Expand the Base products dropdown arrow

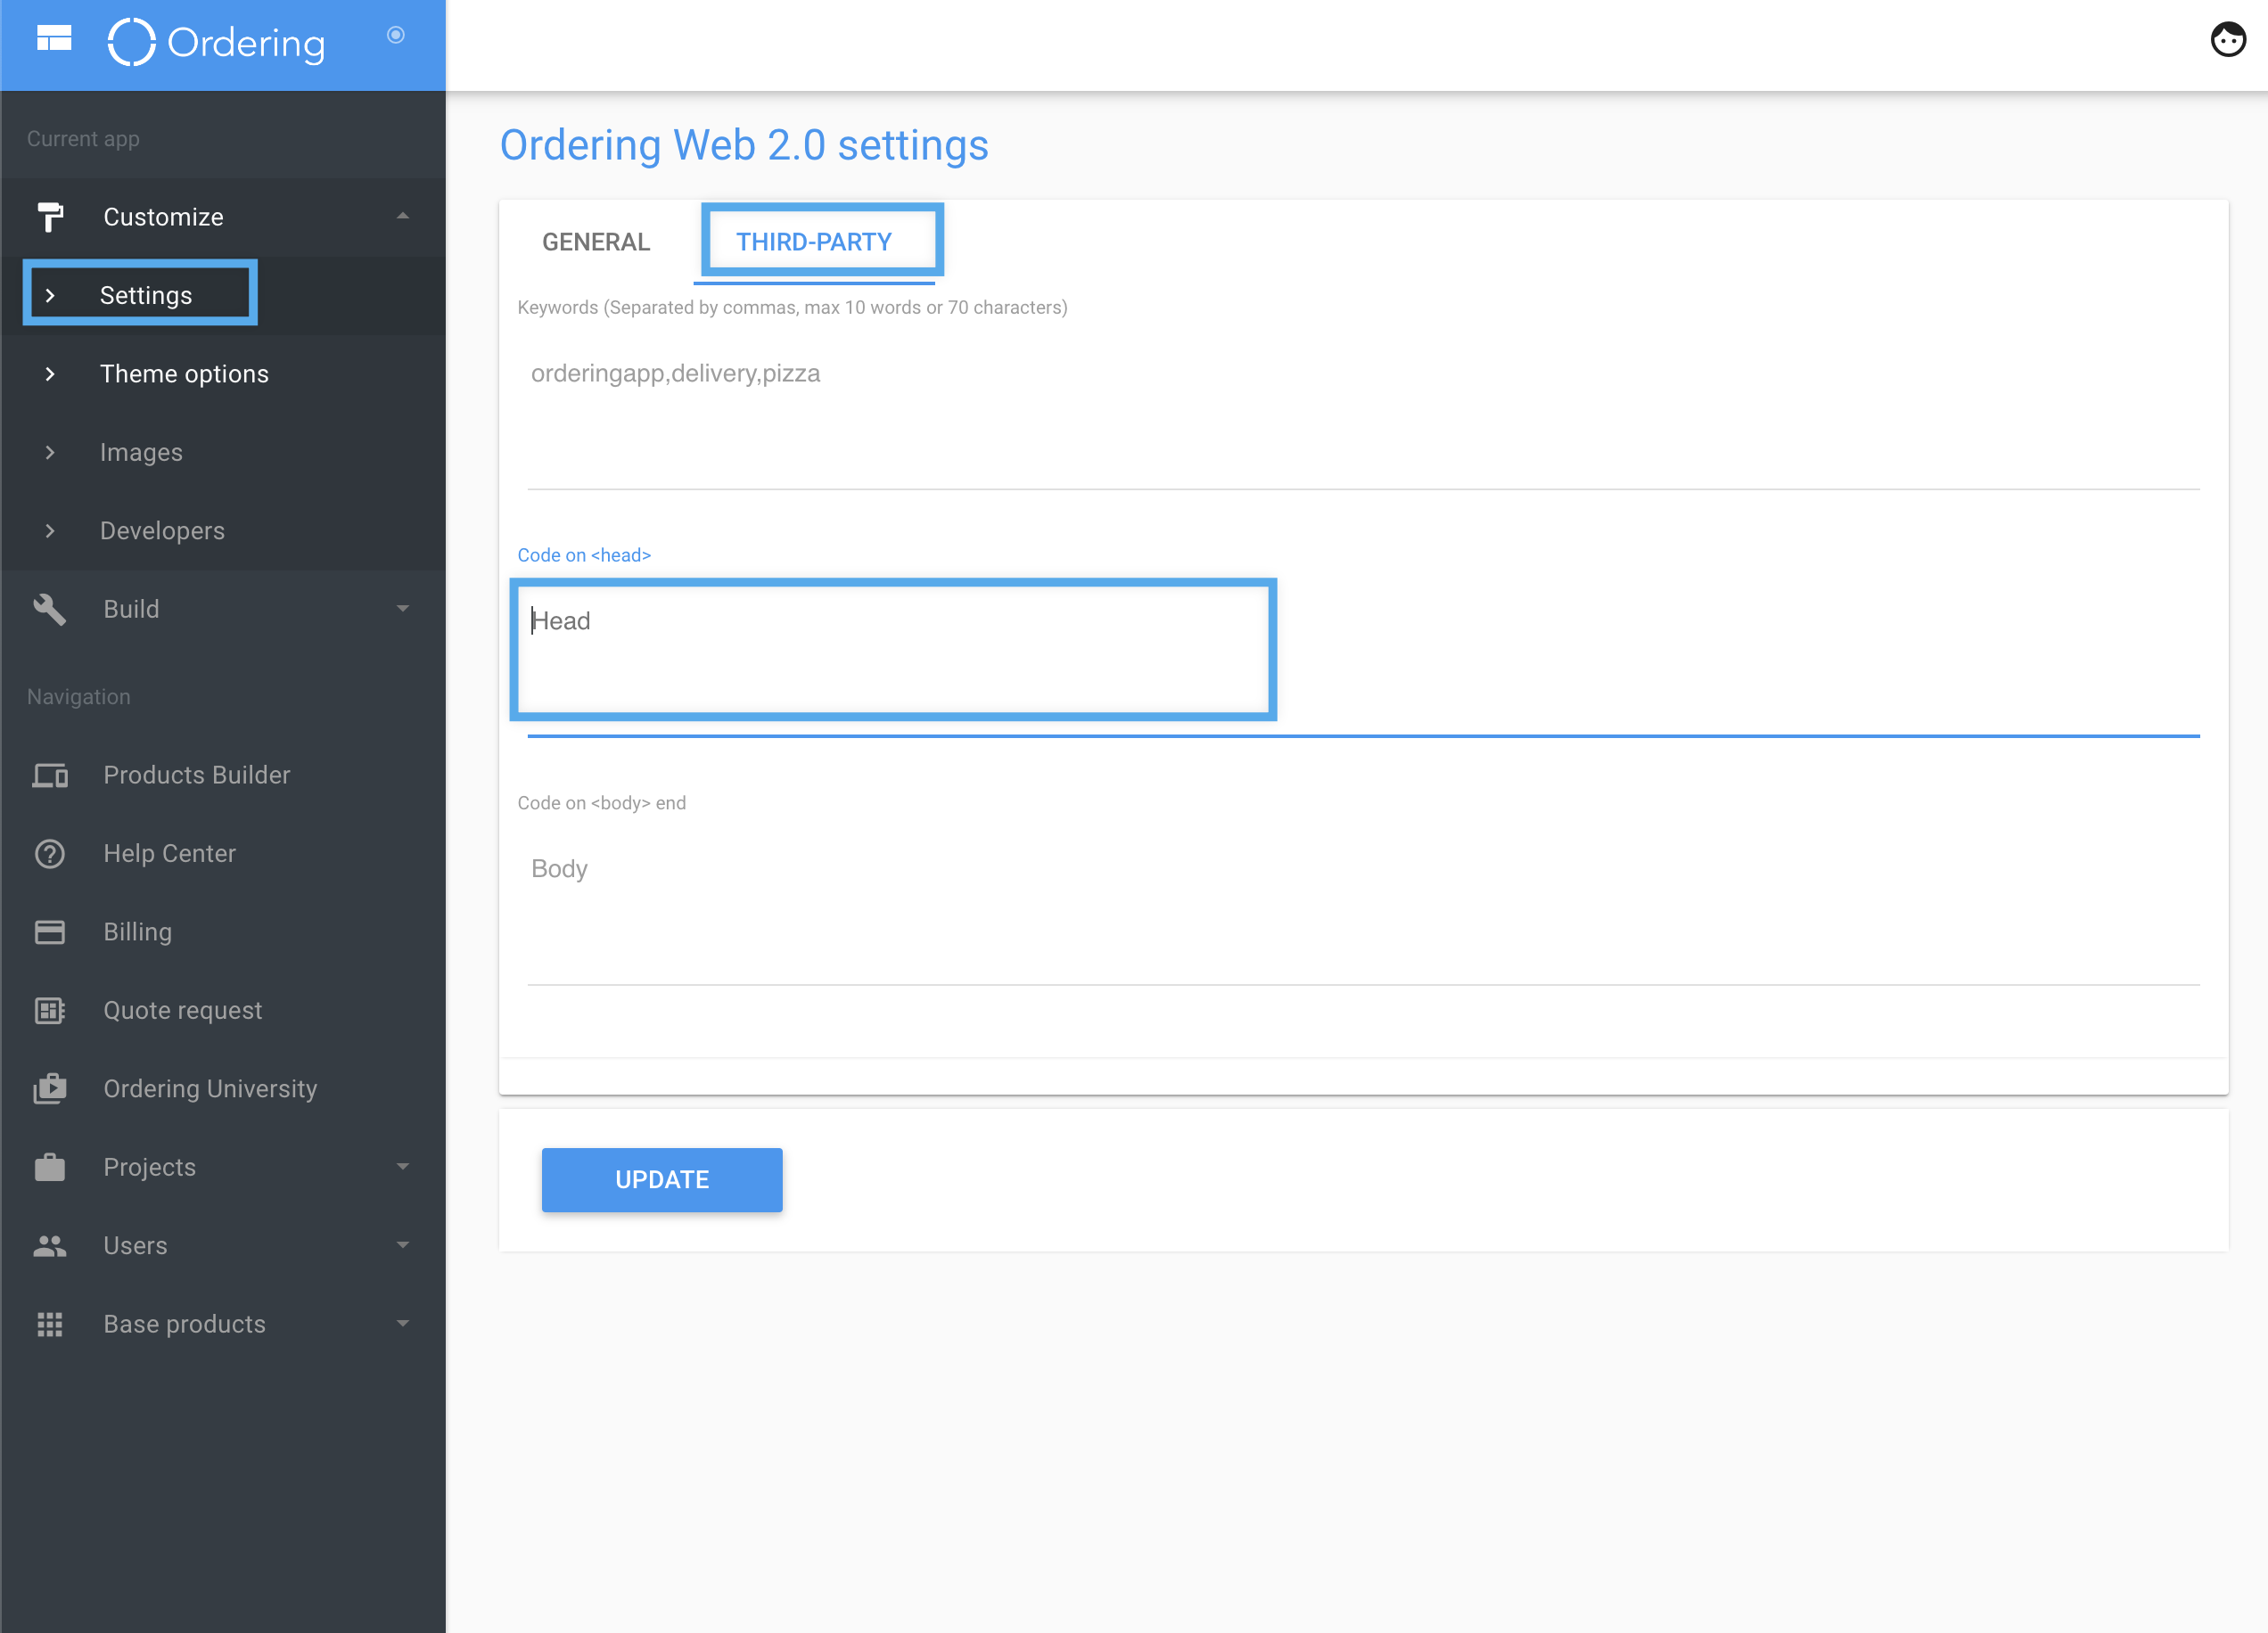[x=403, y=1323]
